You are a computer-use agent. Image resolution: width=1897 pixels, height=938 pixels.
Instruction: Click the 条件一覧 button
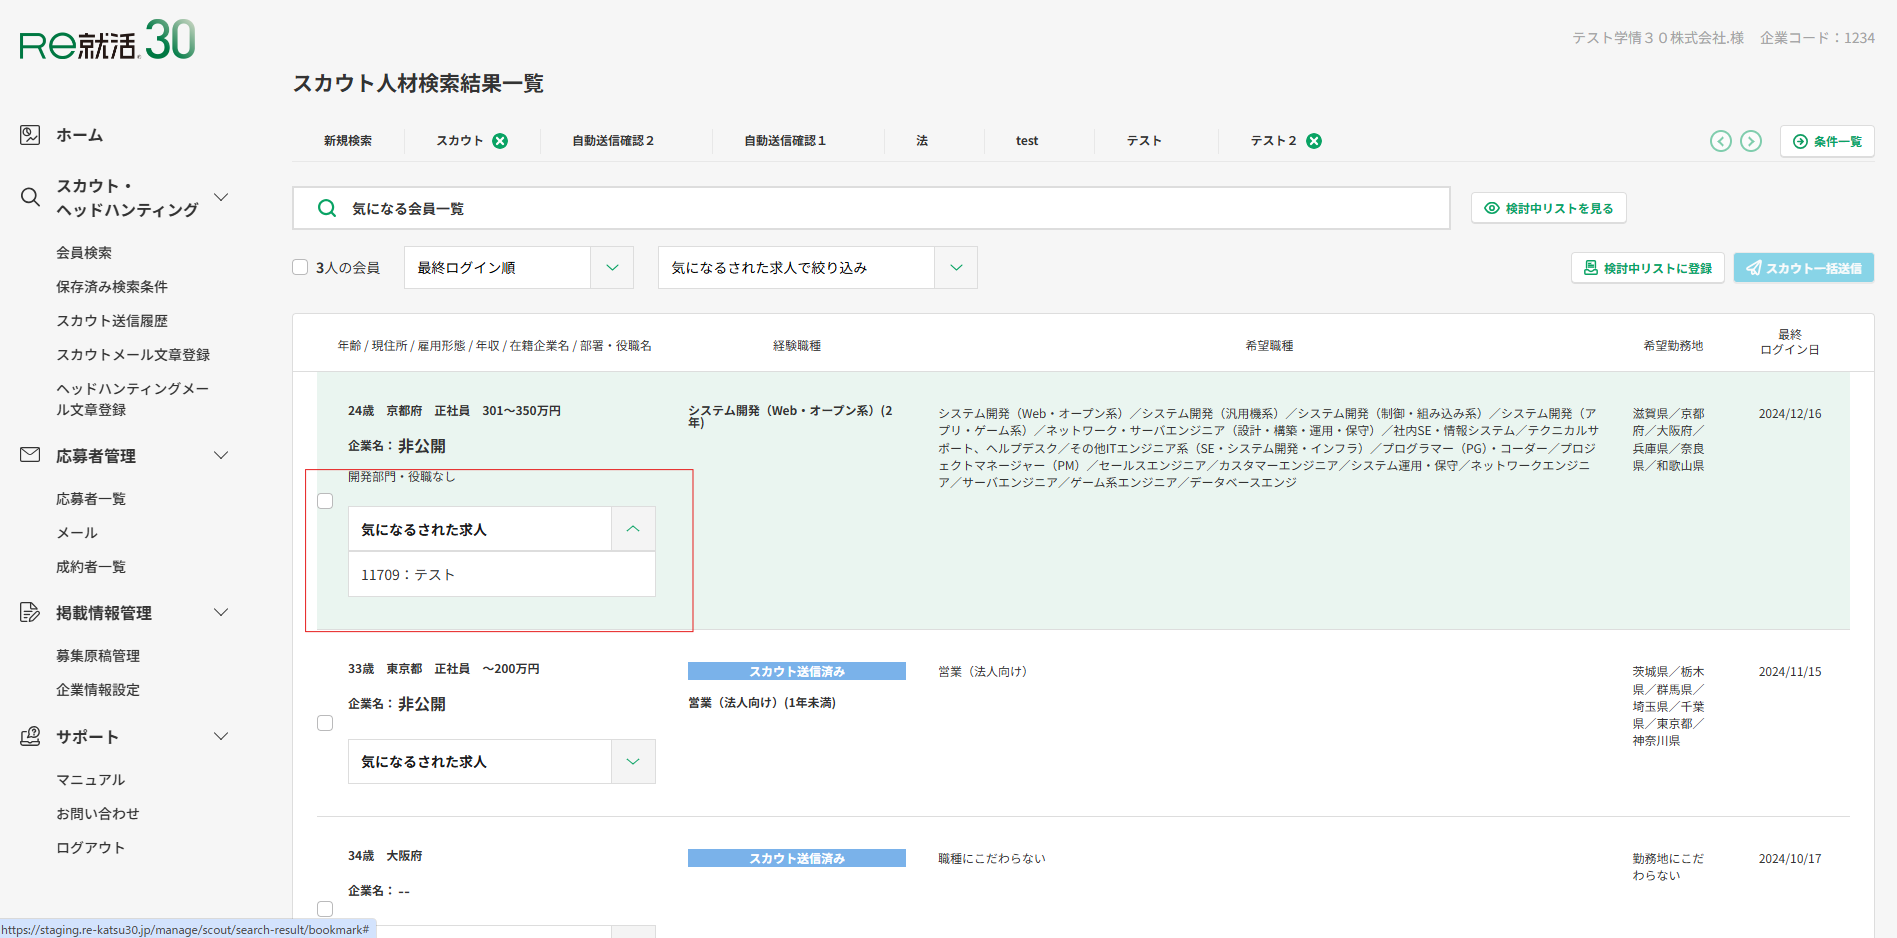(1827, 141)
